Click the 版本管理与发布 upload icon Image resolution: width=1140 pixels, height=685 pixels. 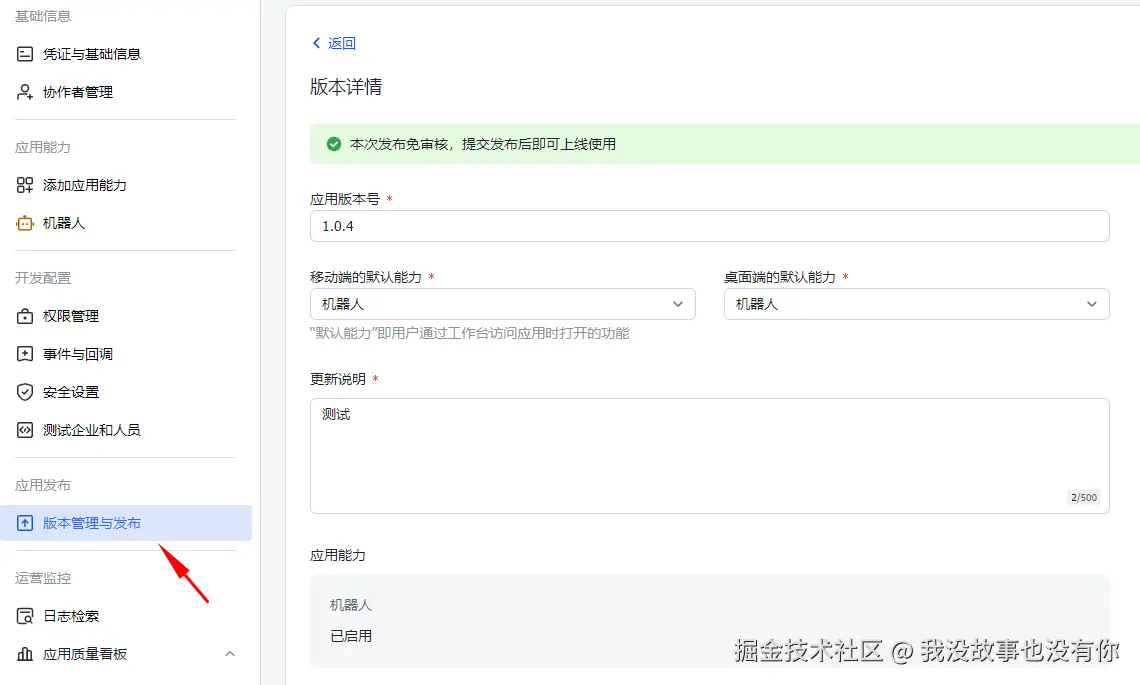25,523
